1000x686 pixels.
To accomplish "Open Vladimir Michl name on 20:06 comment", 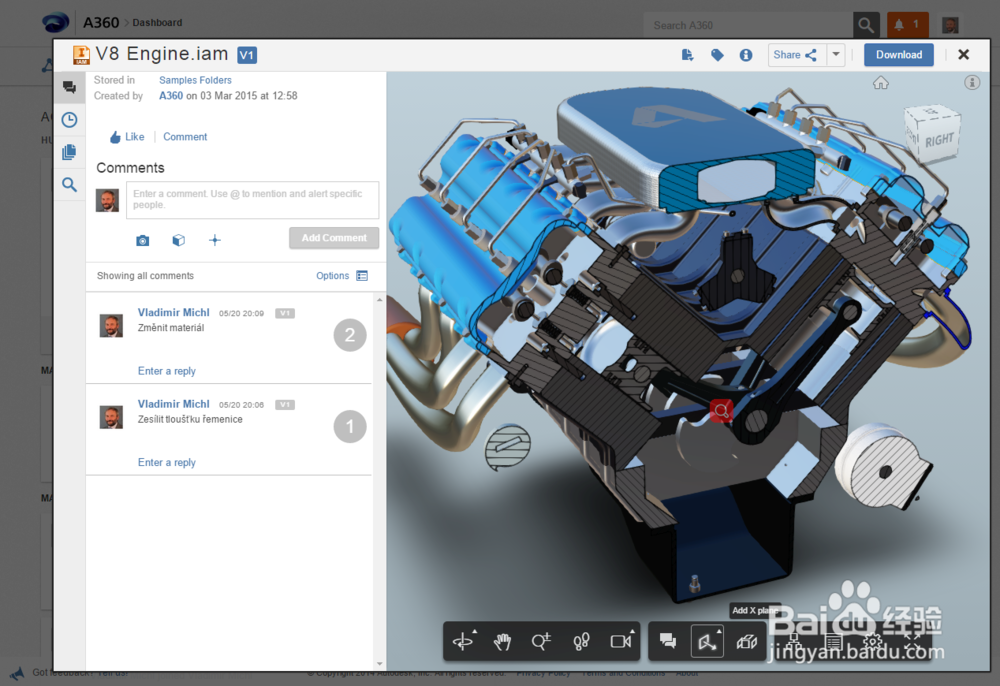I will [x=173, y=404].
